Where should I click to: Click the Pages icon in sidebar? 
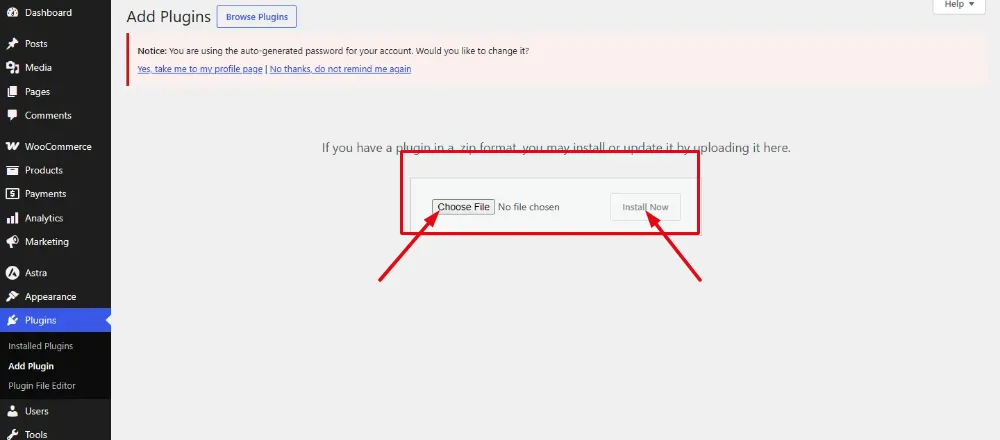12,92
